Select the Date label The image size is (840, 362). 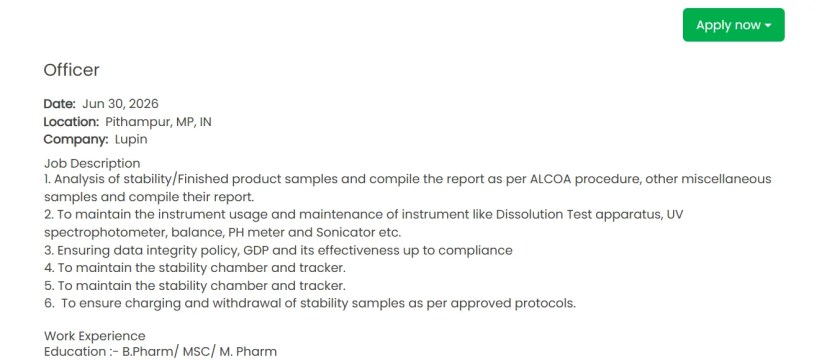click(60, 103)
